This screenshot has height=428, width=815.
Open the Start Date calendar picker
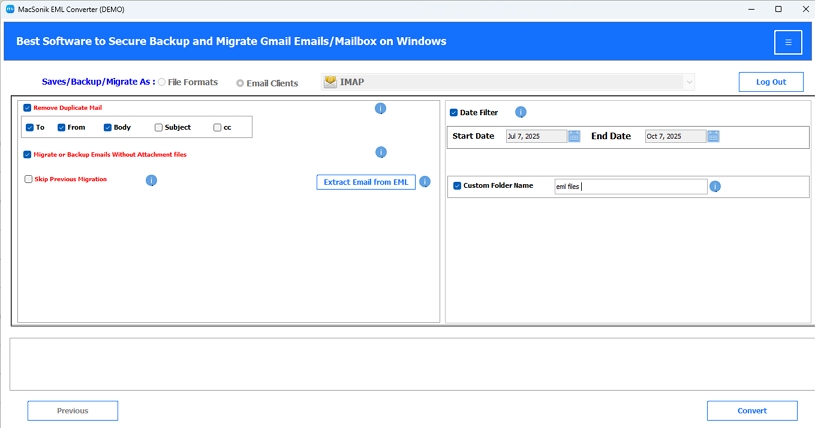pyautogui.click(x=574, y=136)
